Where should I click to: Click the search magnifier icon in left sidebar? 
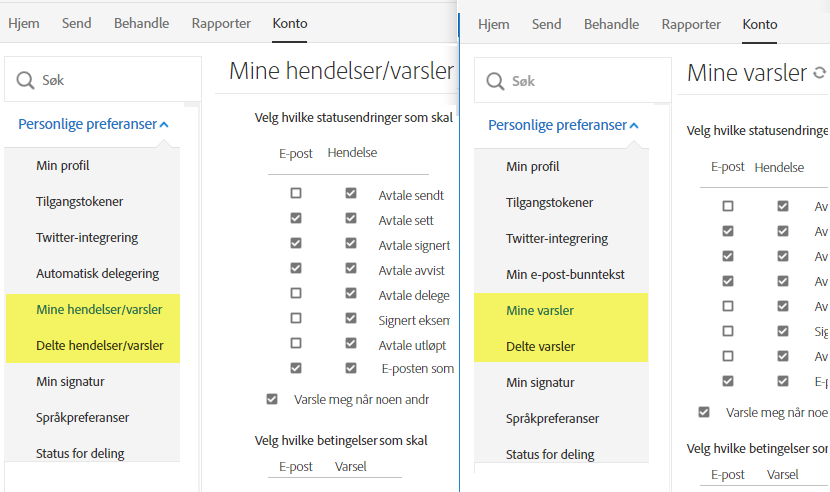click(25, 80)
